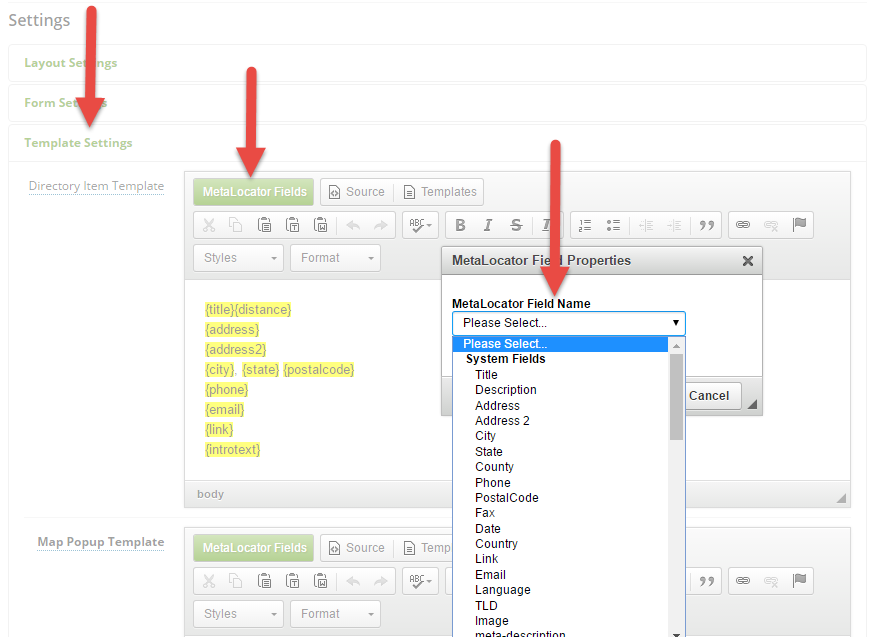Open Format dropdown in Directory Item Template editor

pyautogui.click(x=336, y=258)
